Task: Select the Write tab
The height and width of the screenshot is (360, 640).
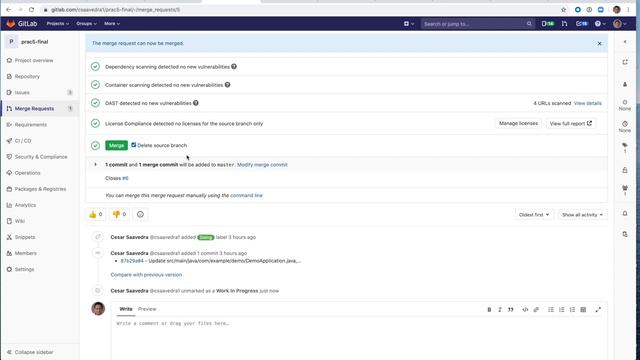Action: point(126,309)
